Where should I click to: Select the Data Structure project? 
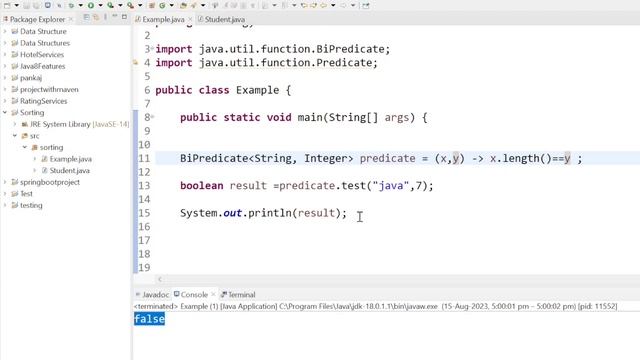coord(43,31)
